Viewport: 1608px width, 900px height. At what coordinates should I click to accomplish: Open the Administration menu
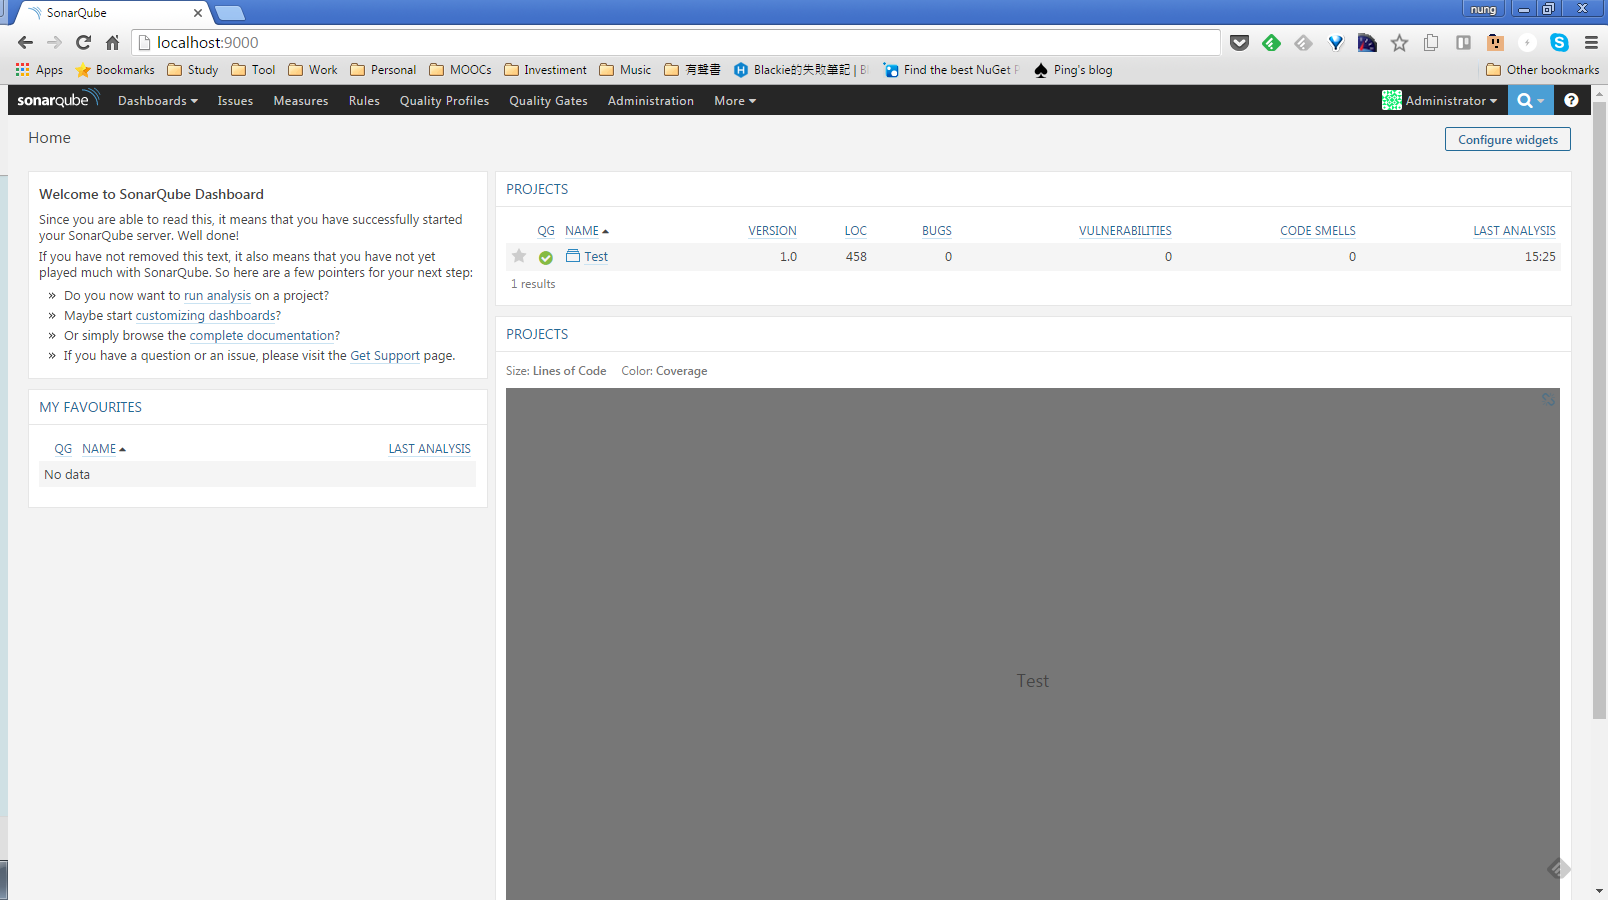651,101
